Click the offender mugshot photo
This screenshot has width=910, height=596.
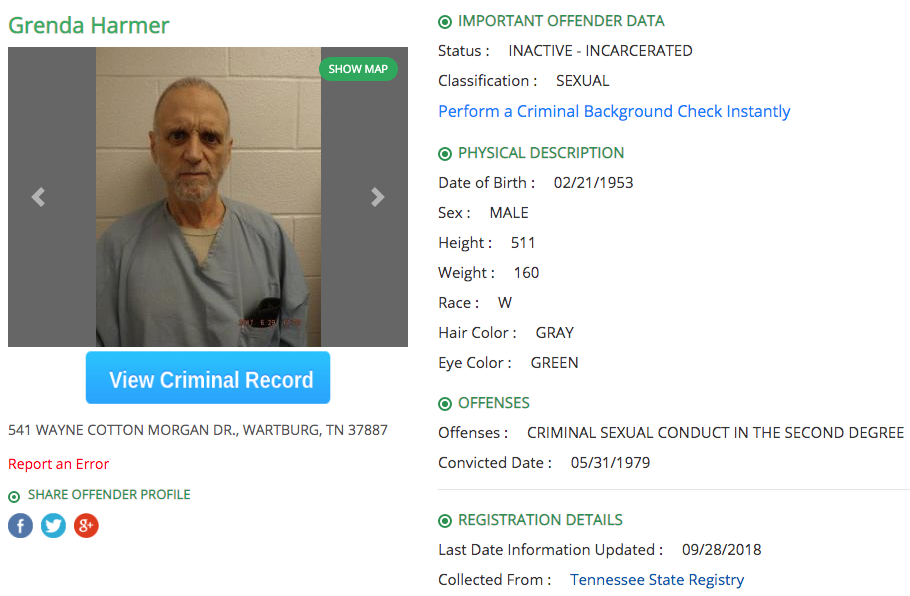[208, 197]
